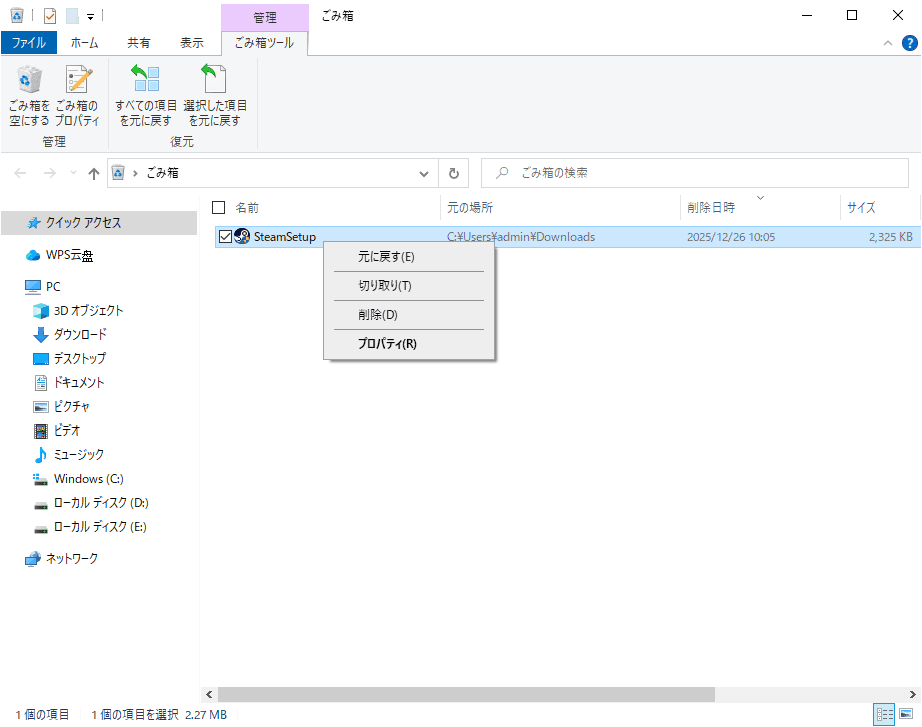This screenshot has width=922, height=727.
Task: Uncheck the checkbox next to SteamSetup
Action: coord(226,236)
